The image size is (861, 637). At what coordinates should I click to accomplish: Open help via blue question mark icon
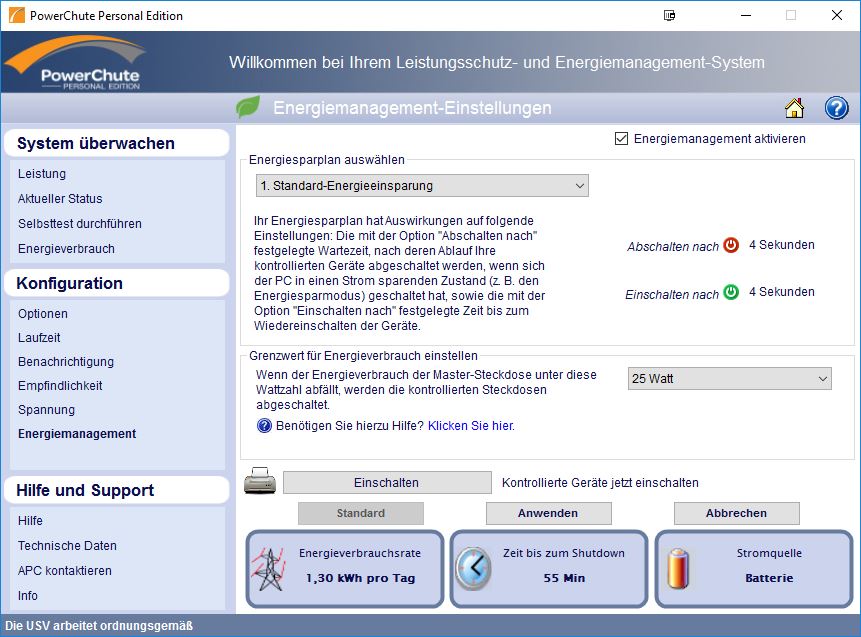[836, 108]
